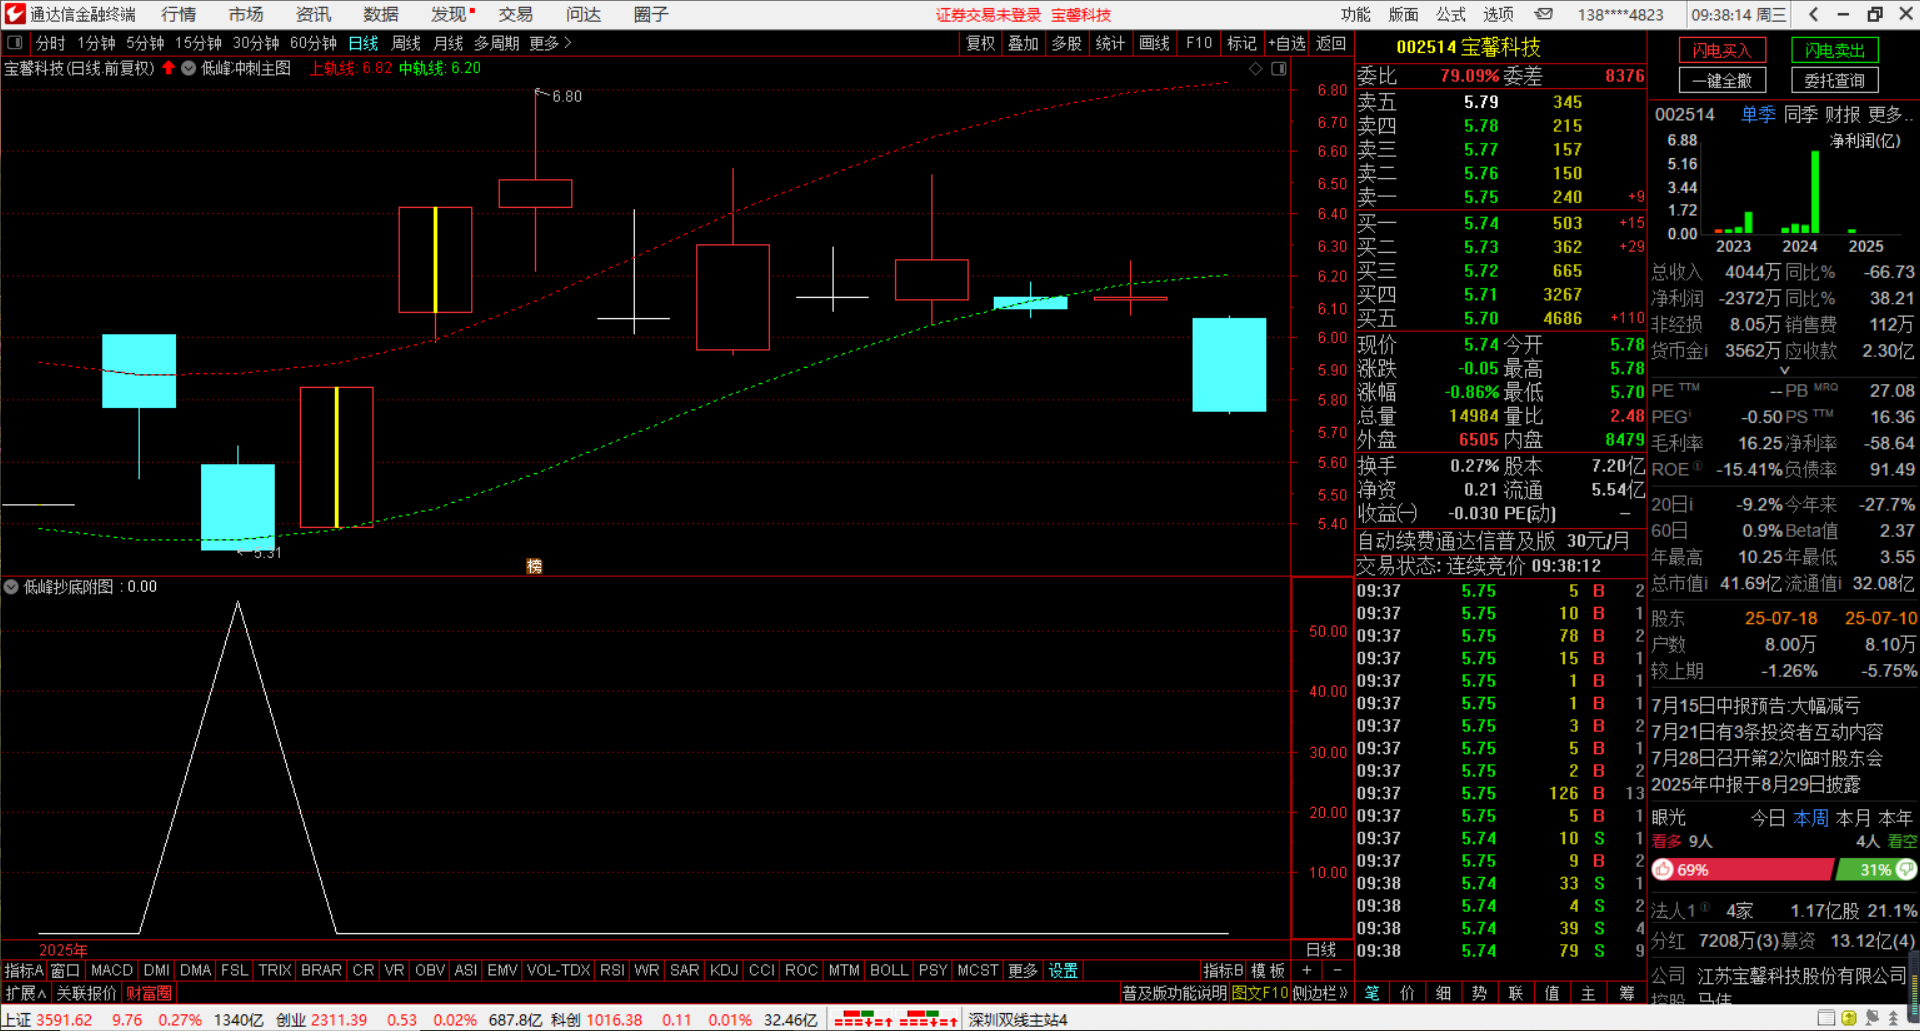Open 指标B selector
This screenshot has height=1031, width=1920.
coord(1223,970)
